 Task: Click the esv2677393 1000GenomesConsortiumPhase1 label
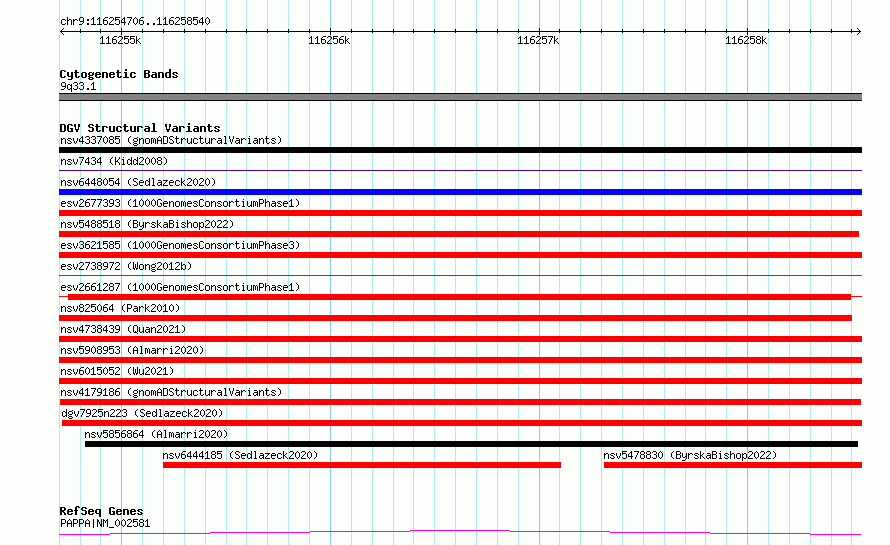[x=180, y=203]
